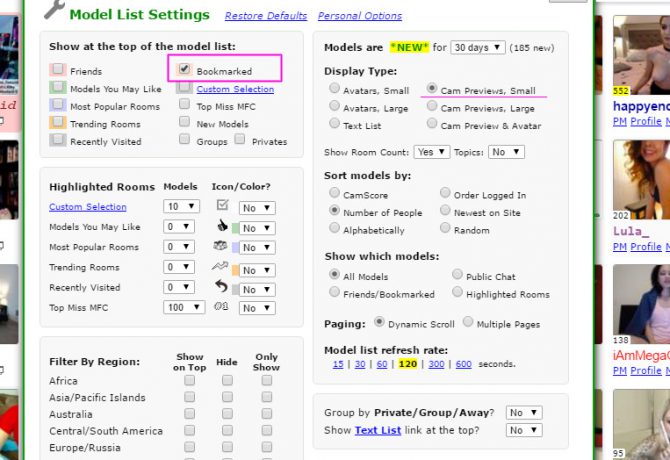Open the Show Room Count dropdown
This screenshot has width=670, height=460.
point(432,152)
